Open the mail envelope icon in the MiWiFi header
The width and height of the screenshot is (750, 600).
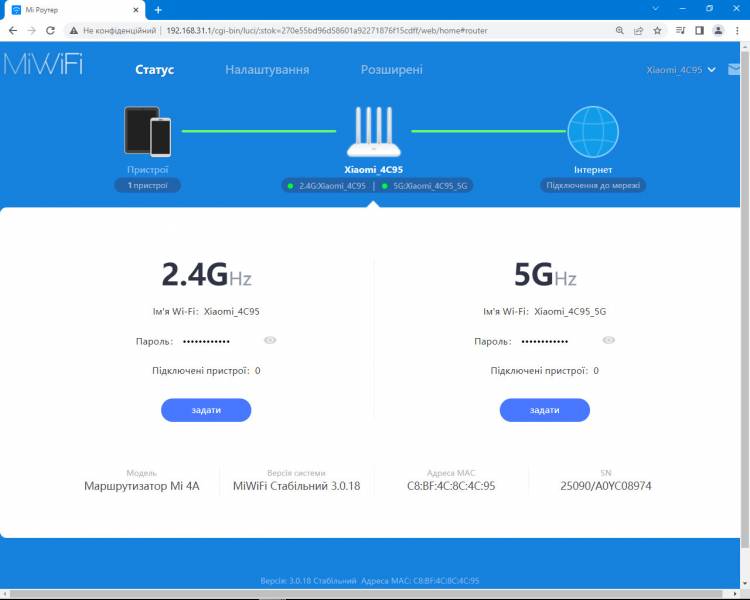coord(734,69)
